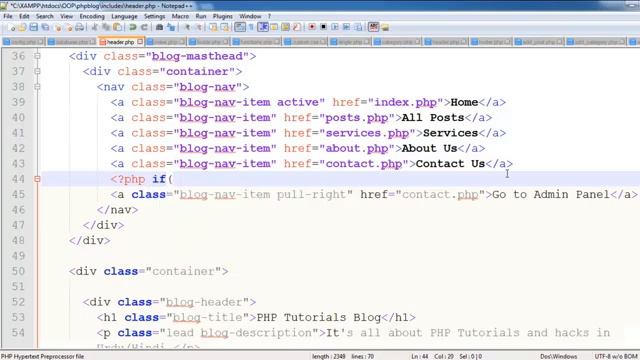Click "Go to Admin Panel" link text in code
Image resolution: width=640 pixels, height=360 pixels.
coord(551,194)
